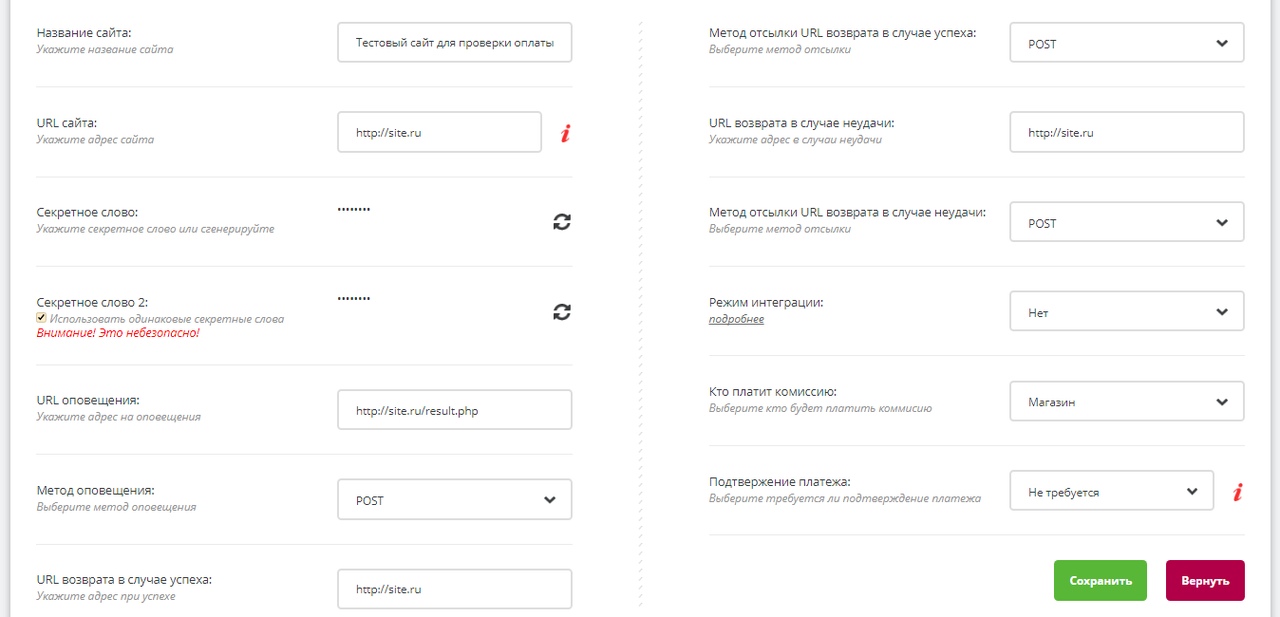Click the failure return URL input field

1127,132
